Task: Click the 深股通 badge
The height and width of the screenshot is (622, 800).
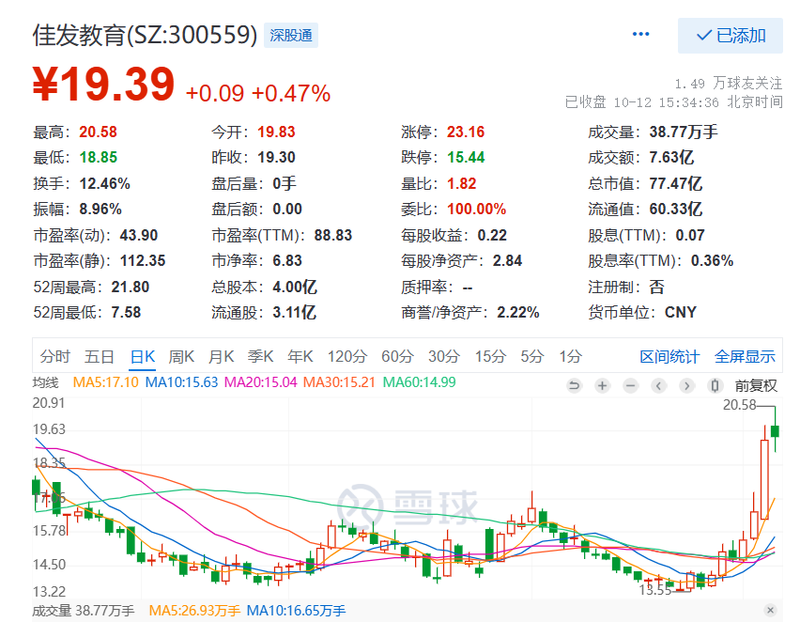Action: click(291, 35)
